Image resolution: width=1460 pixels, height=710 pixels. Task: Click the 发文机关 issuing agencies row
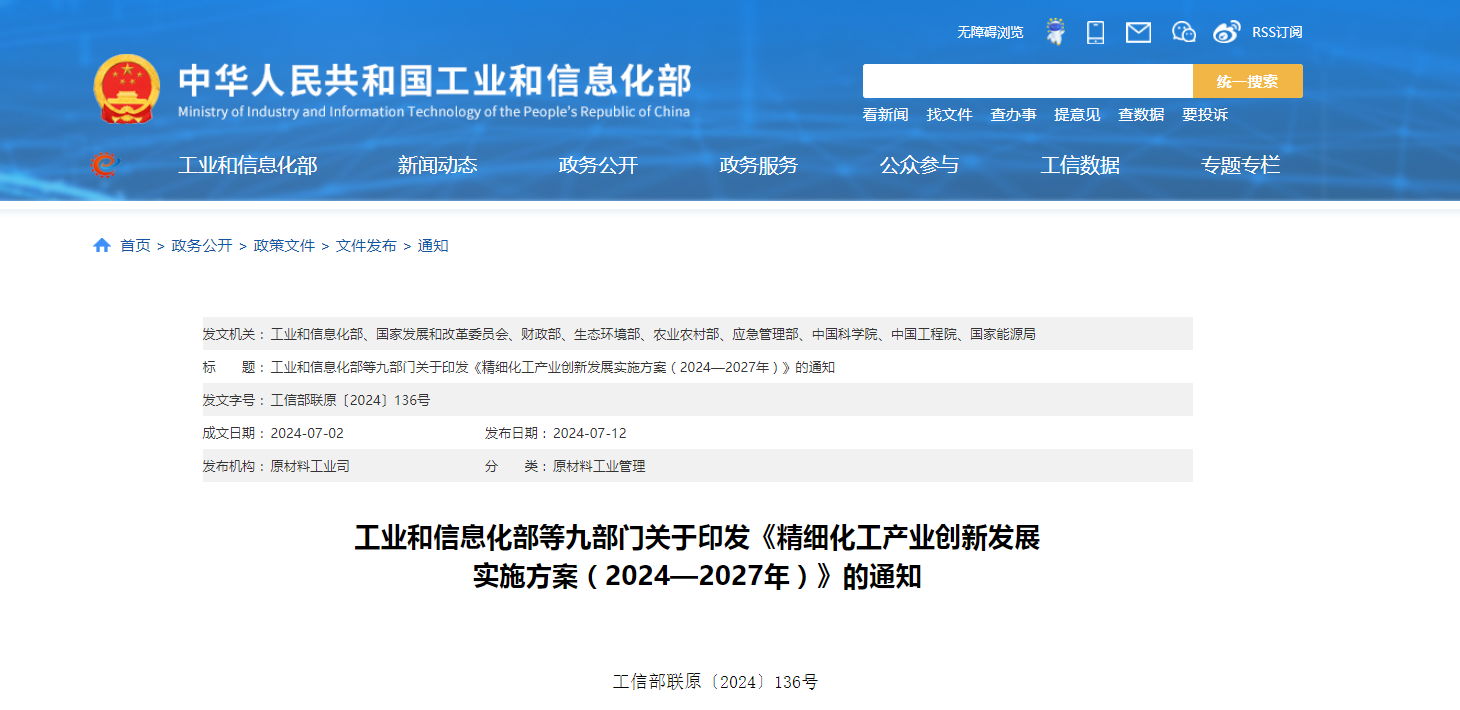698,334
